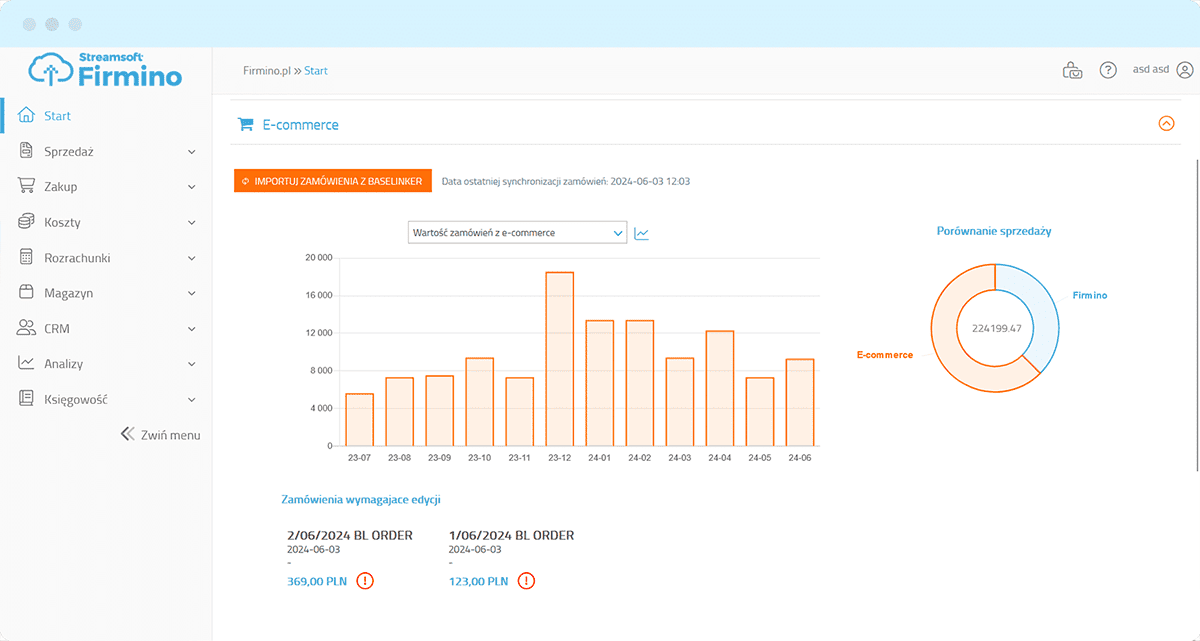Click the Koszty coins icon
The image size is (1200, 641).
point(27,222)
